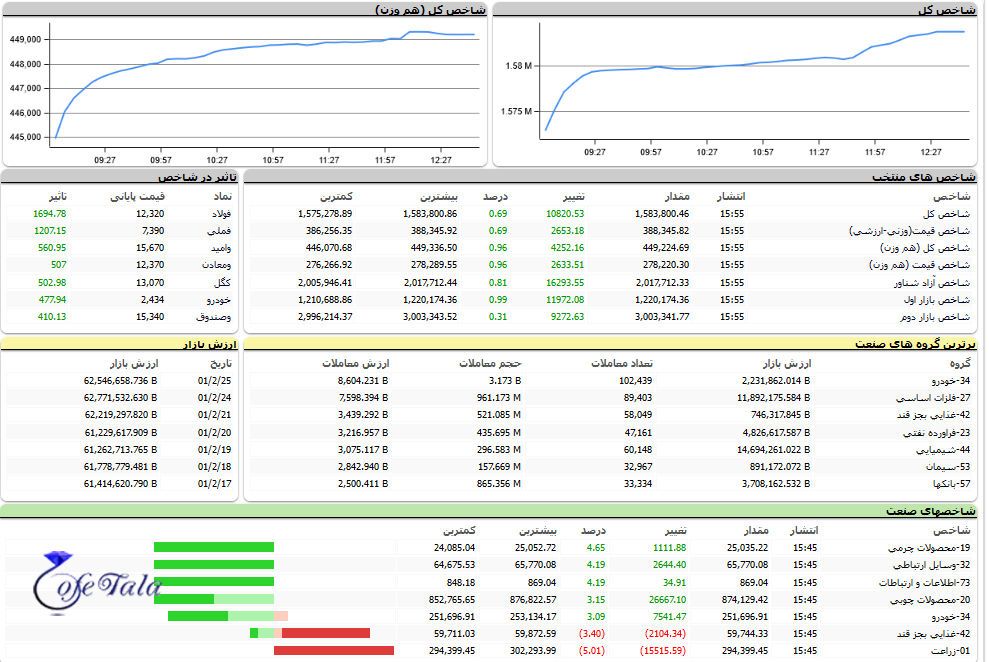This screenshot has height=662, width=989.
Task: Open the فملی symbol in index impact list
Action: (x=222, y=230)
